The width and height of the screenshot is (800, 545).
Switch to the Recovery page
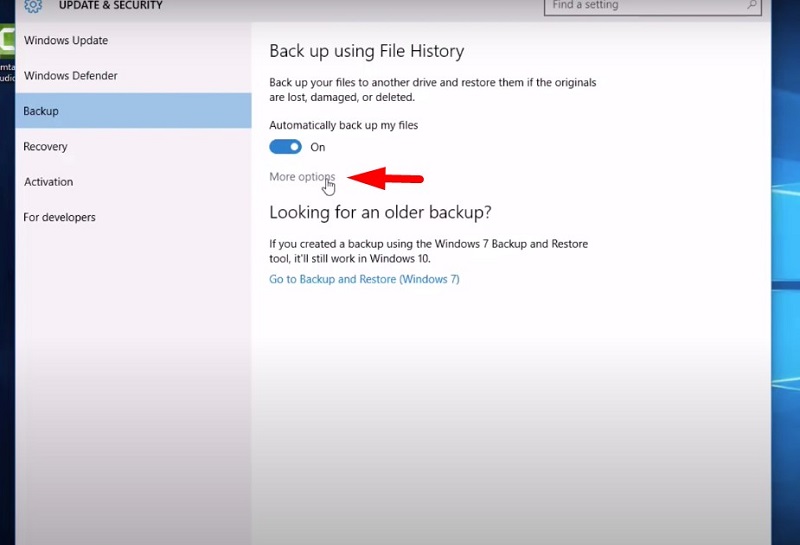46,147
